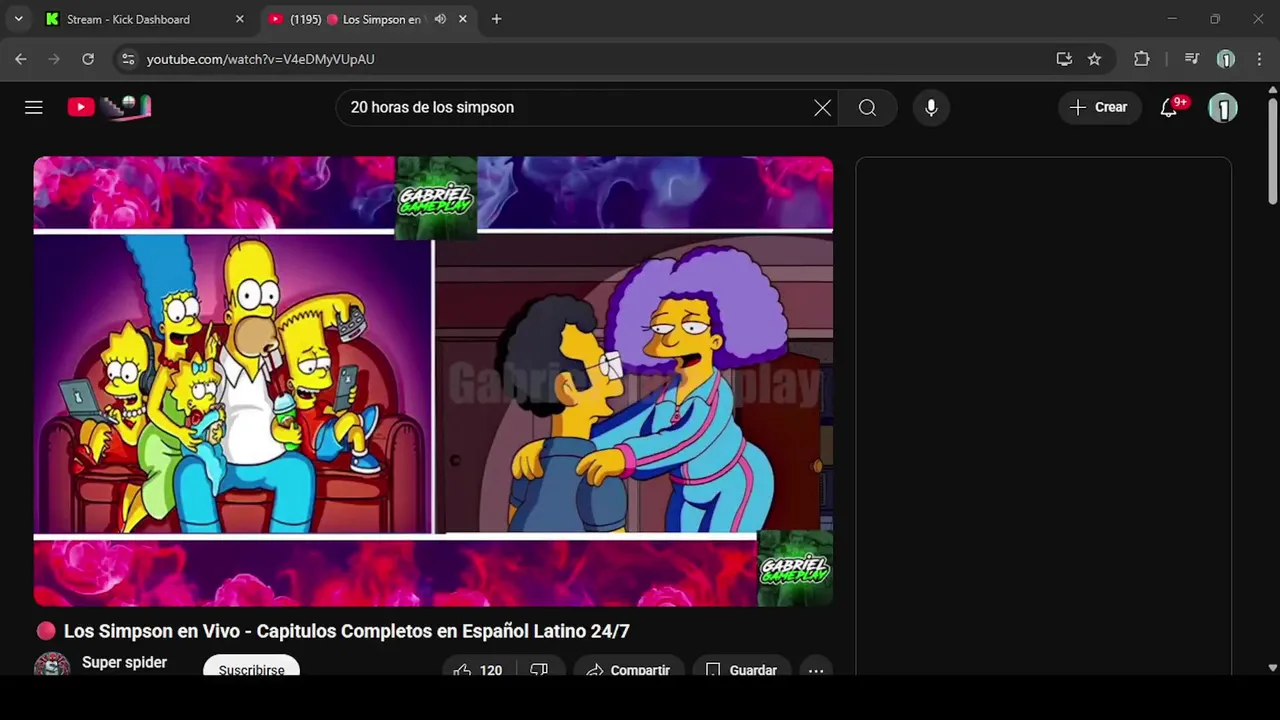This screenshot has width=1280, height=720.
Task: Expand the tab search dropdown arrow
Action: (x=18, y=19)
